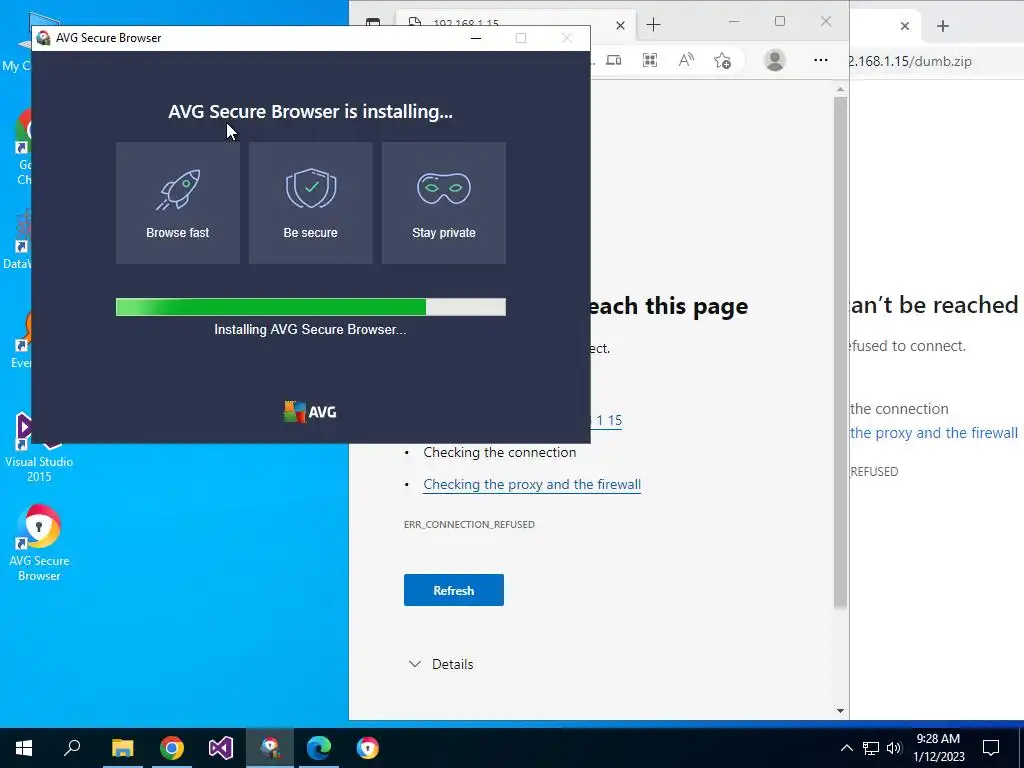The height and width of the screenshot is (768, 1024).
Task: Open Checking the proxy and the firewall link
Action: click(532, 485)
